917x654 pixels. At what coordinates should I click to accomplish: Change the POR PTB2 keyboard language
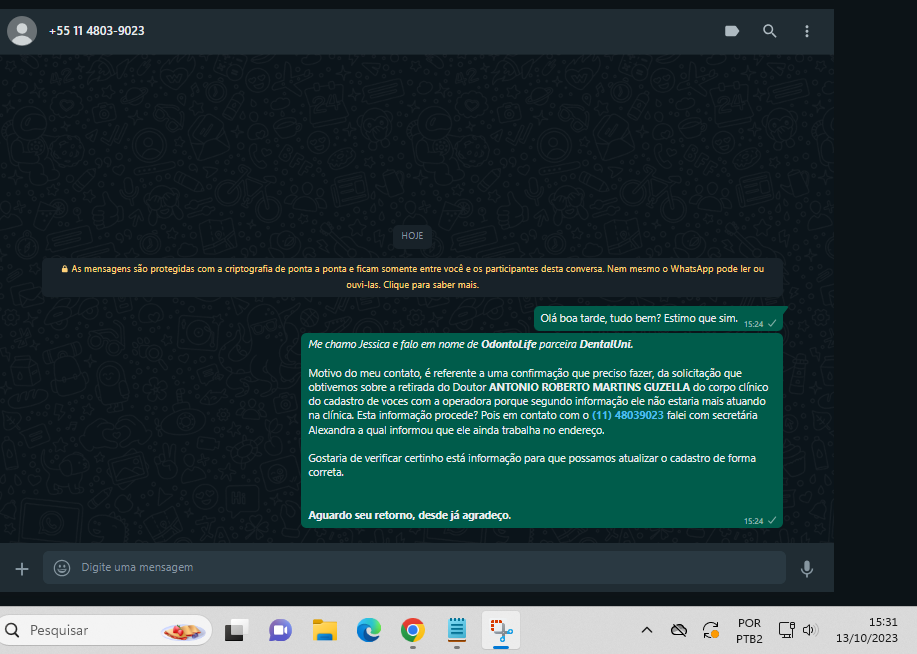pyautogui.click(x=749, y=631)
